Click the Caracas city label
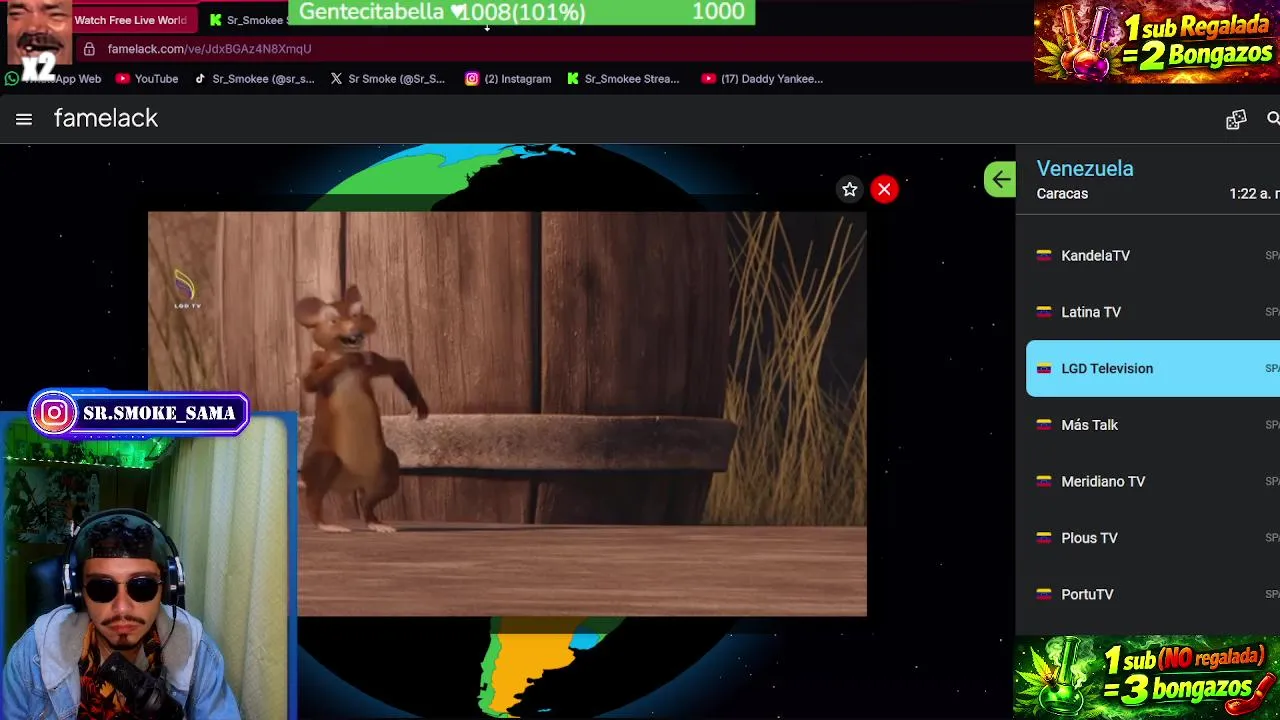 1062,194
